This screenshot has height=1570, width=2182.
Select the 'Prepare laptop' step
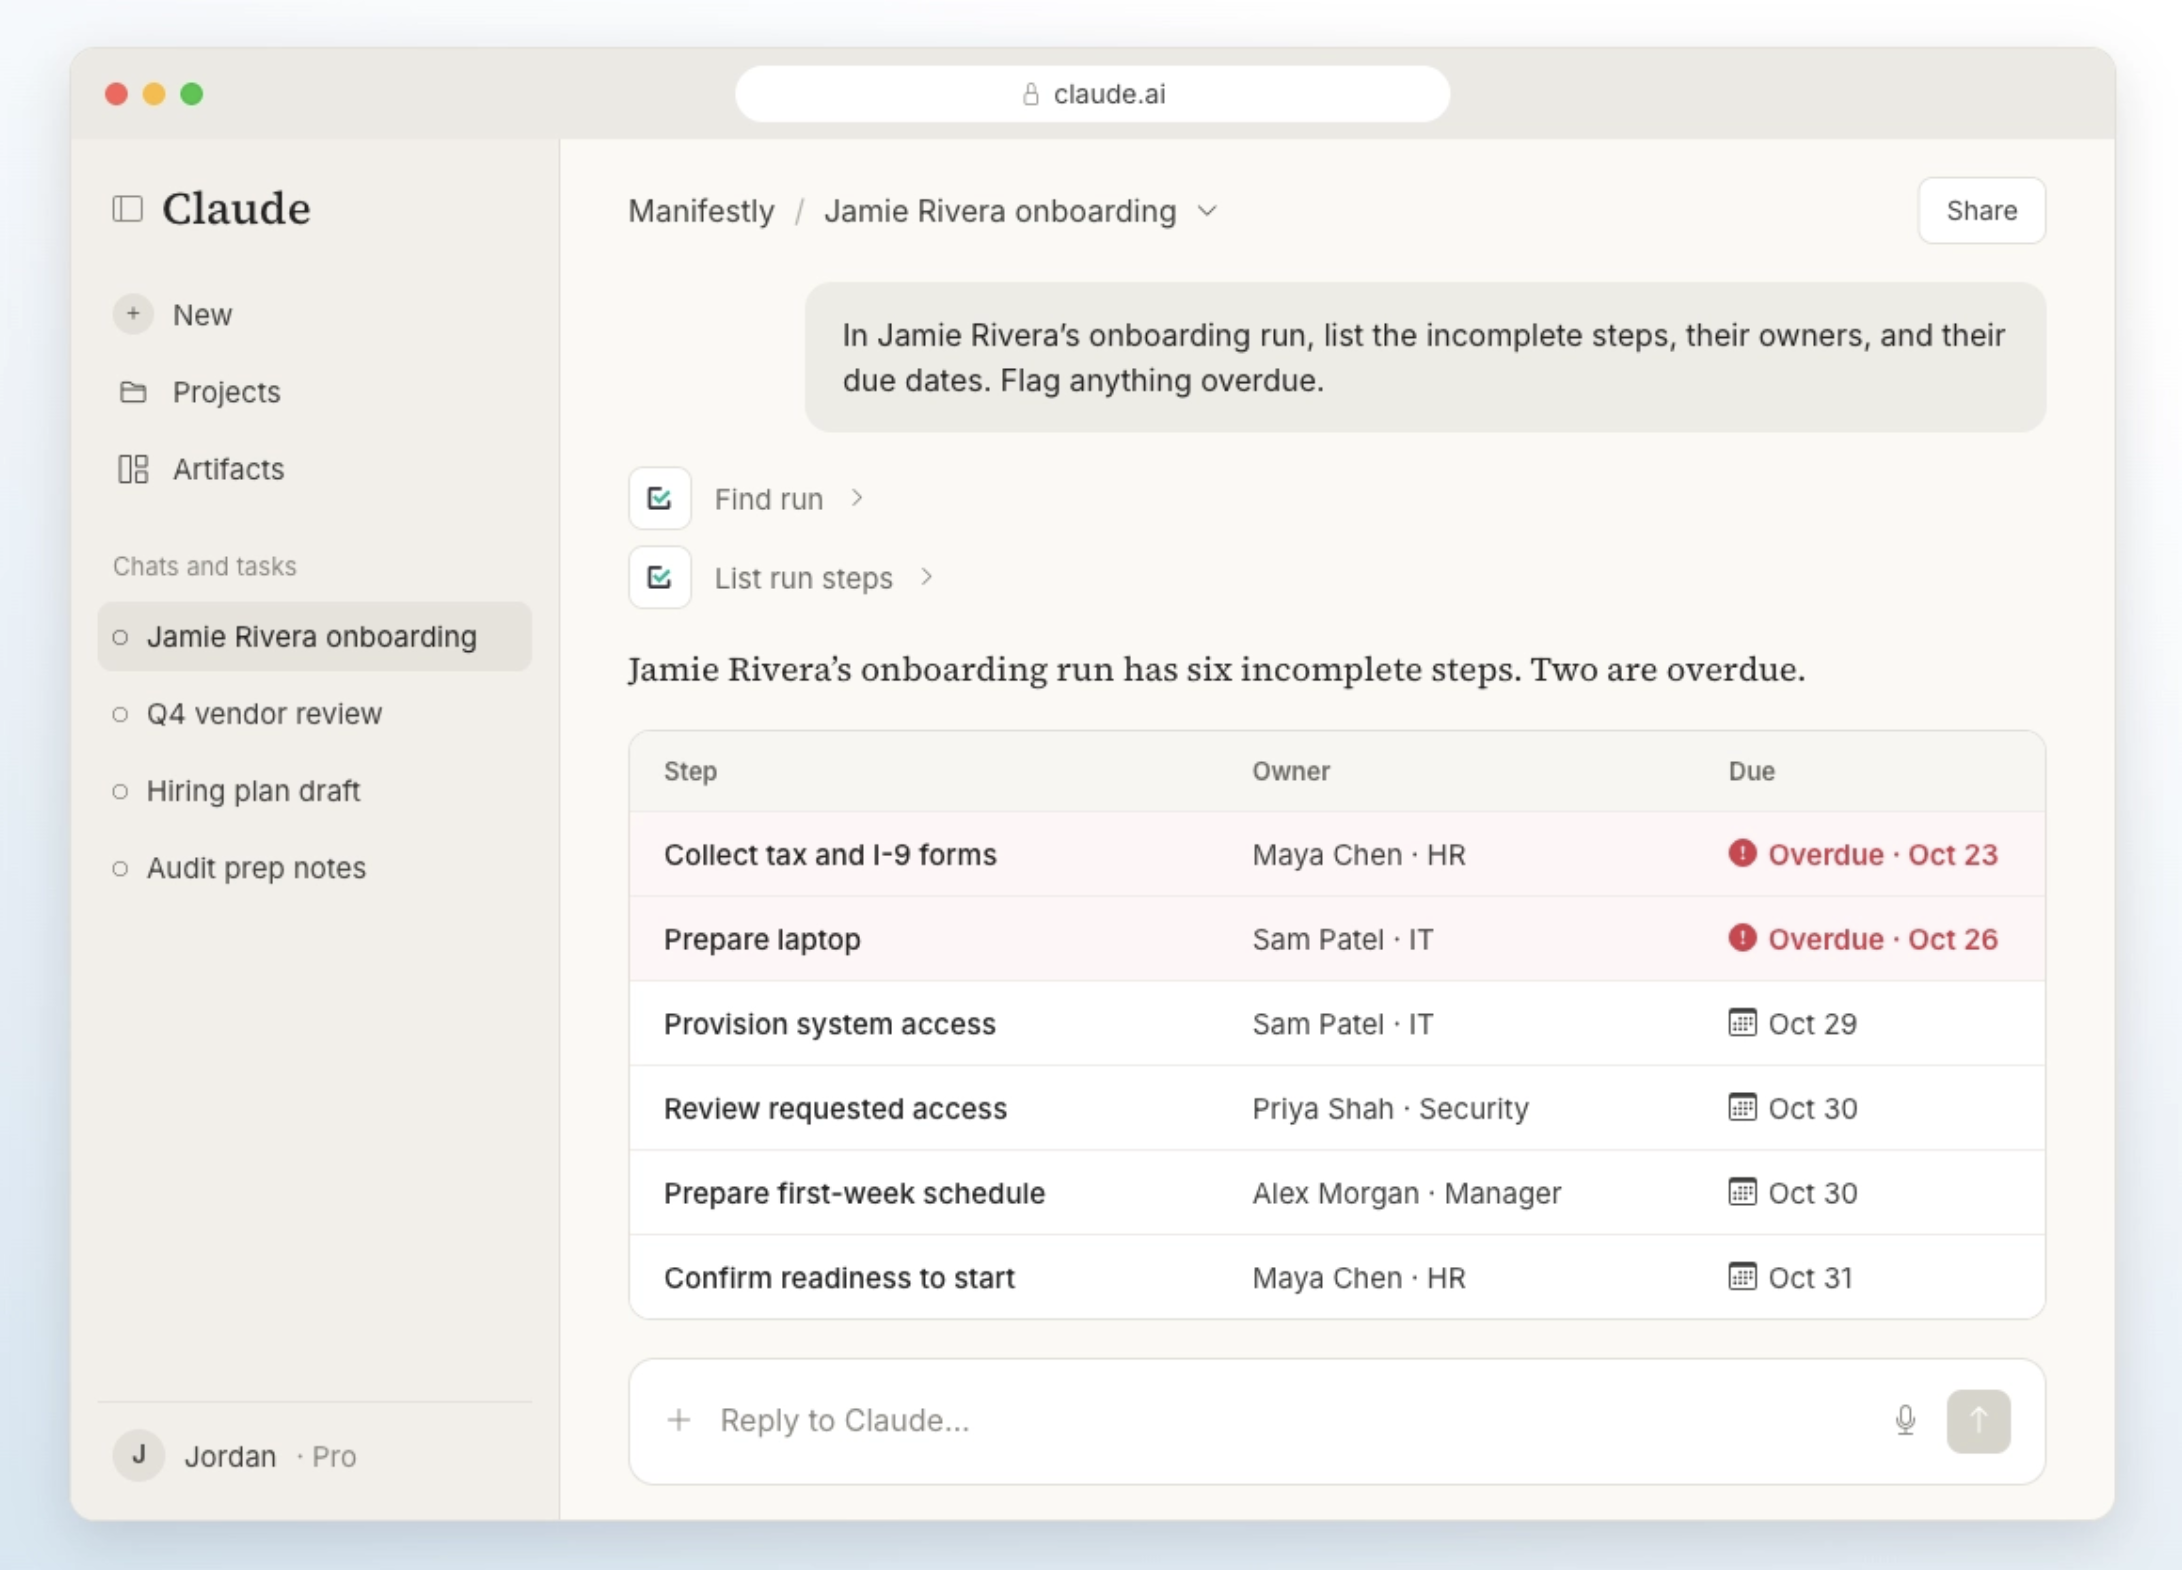pos(762,940)
